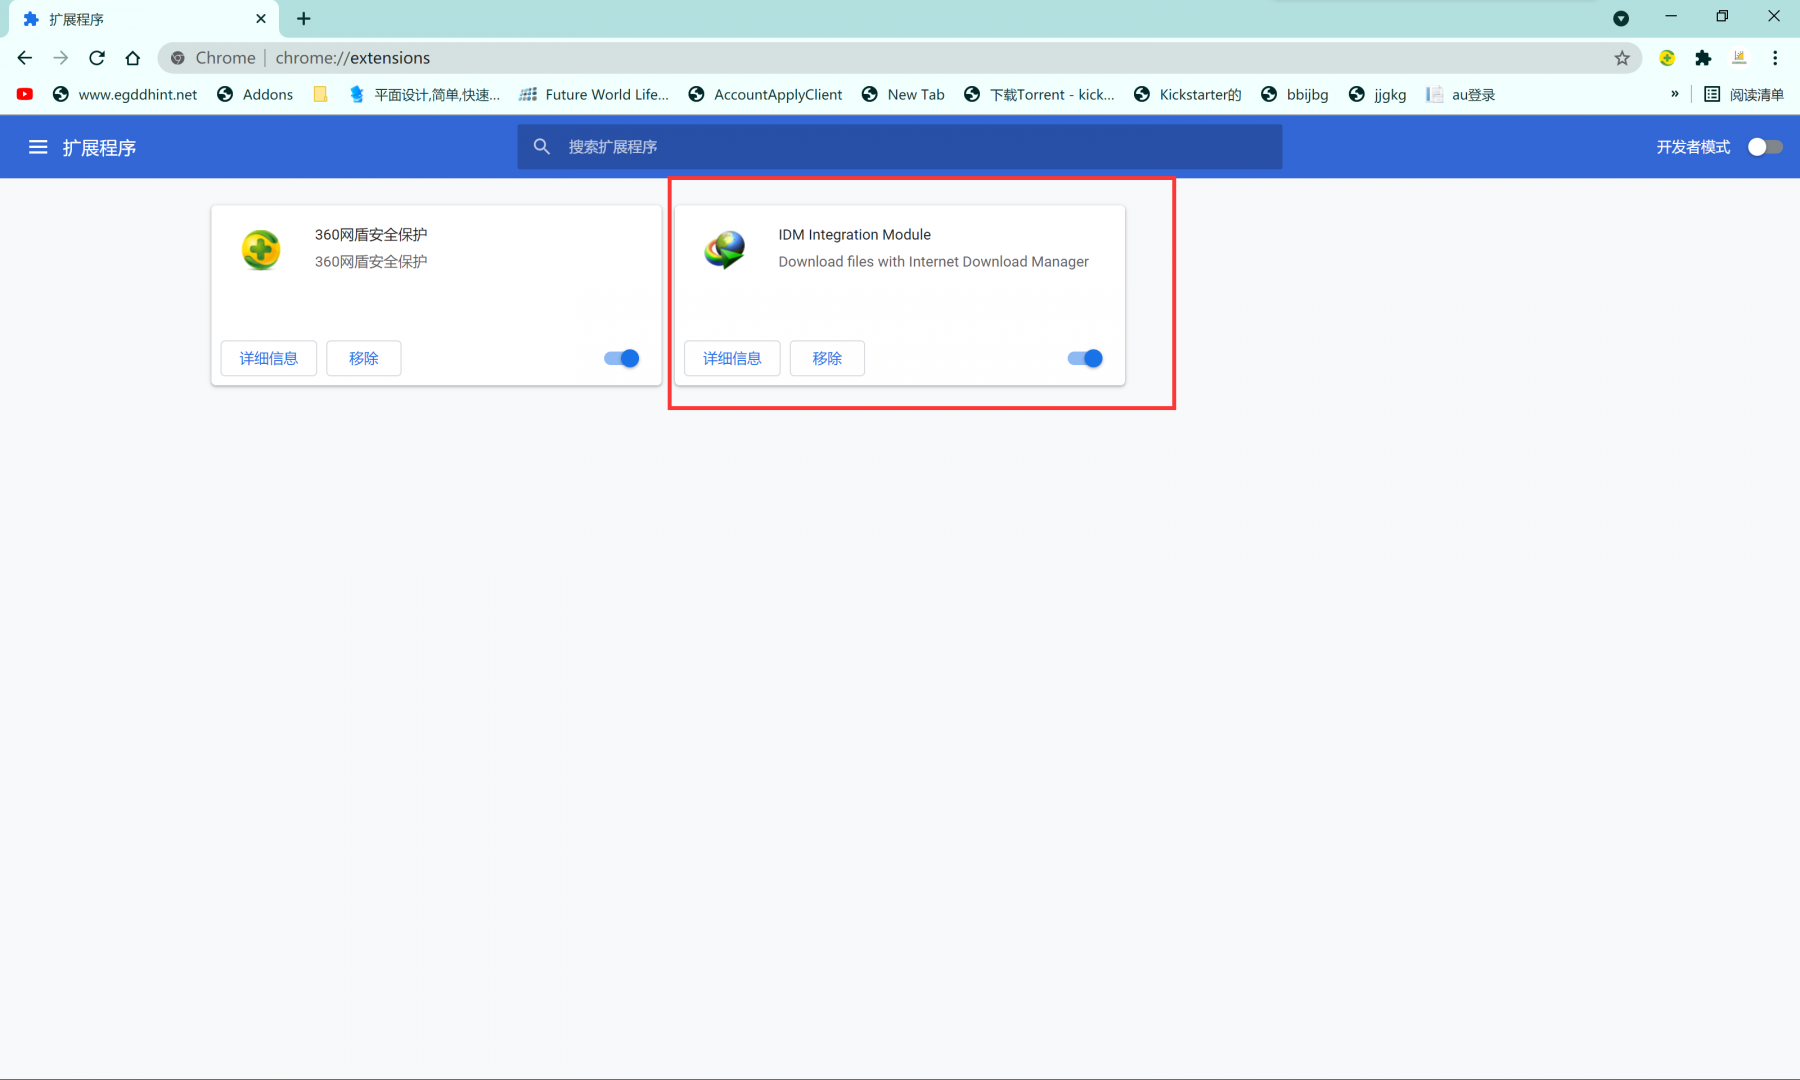Open the AccountApplyClient bookmark
Image resolution: width=1800 pixels, height=1080 pixels.
pos(765,94)
